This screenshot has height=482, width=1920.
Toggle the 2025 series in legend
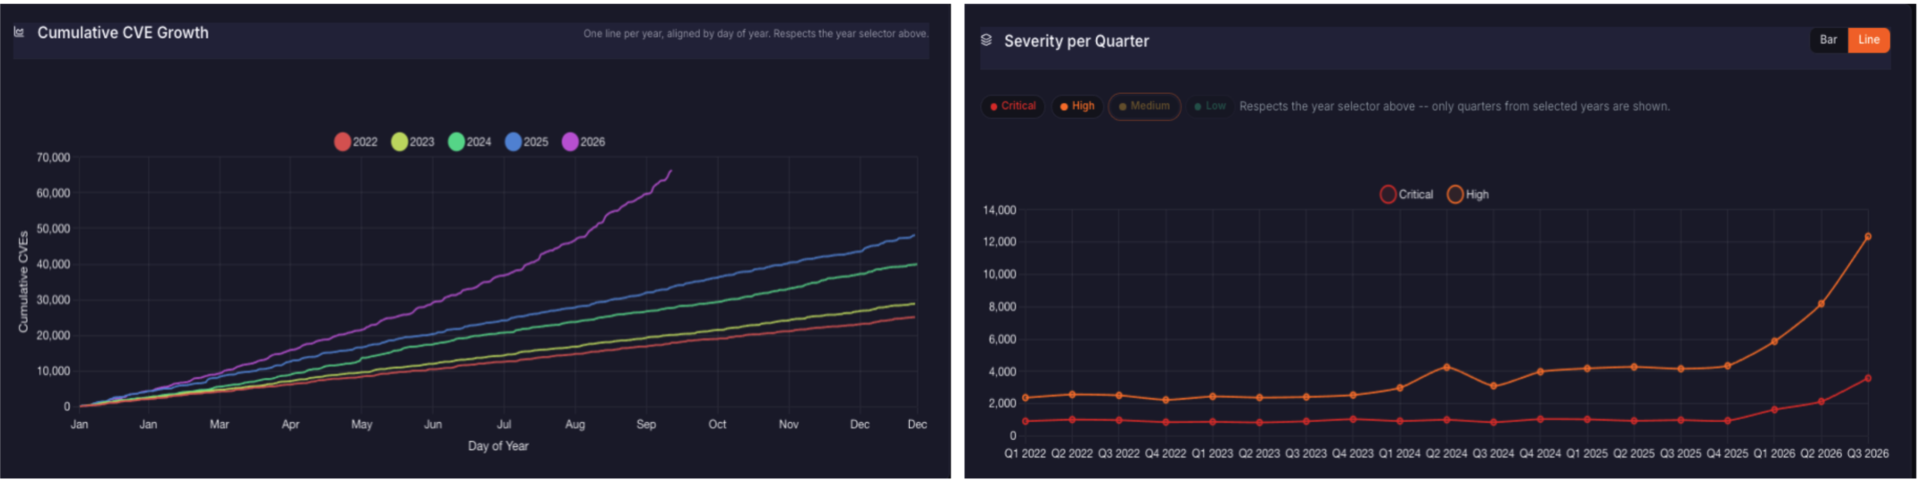527,142
